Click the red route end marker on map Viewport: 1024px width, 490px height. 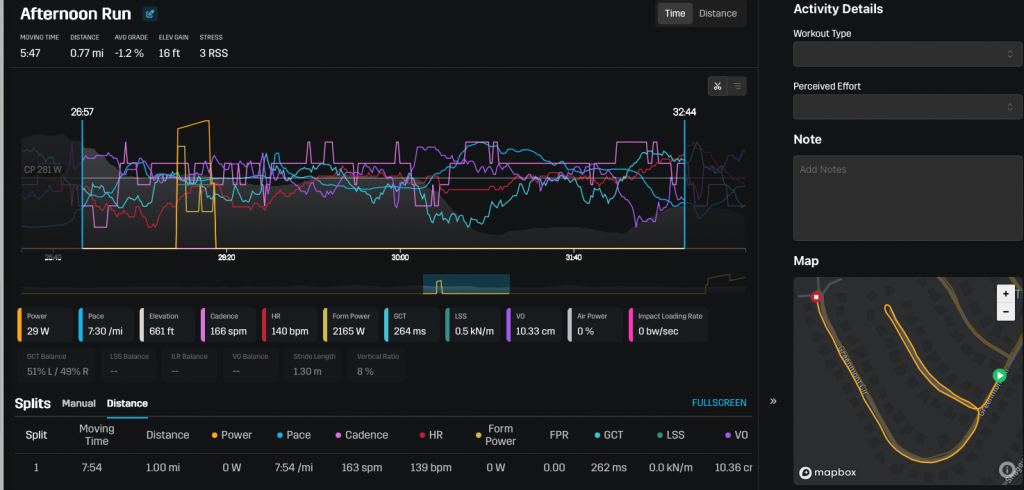(x=817, y=297)
